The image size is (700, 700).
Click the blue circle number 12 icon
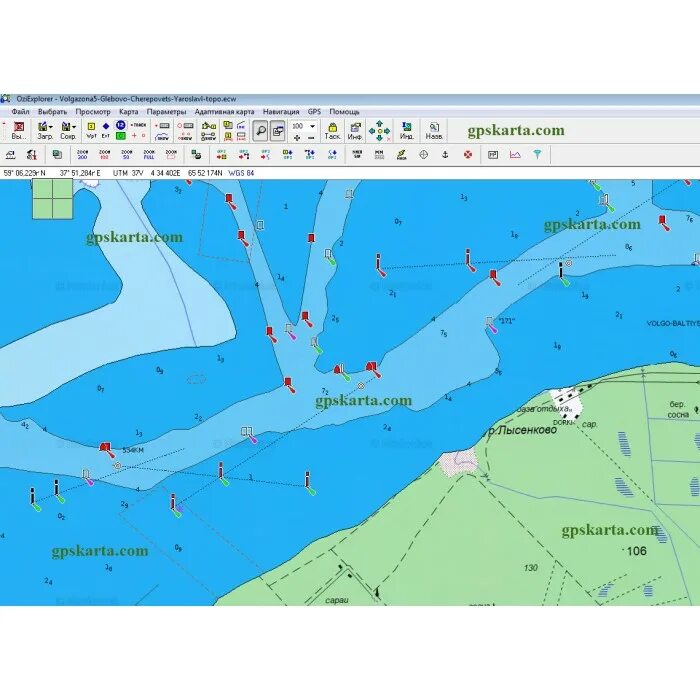click(121, 125)
